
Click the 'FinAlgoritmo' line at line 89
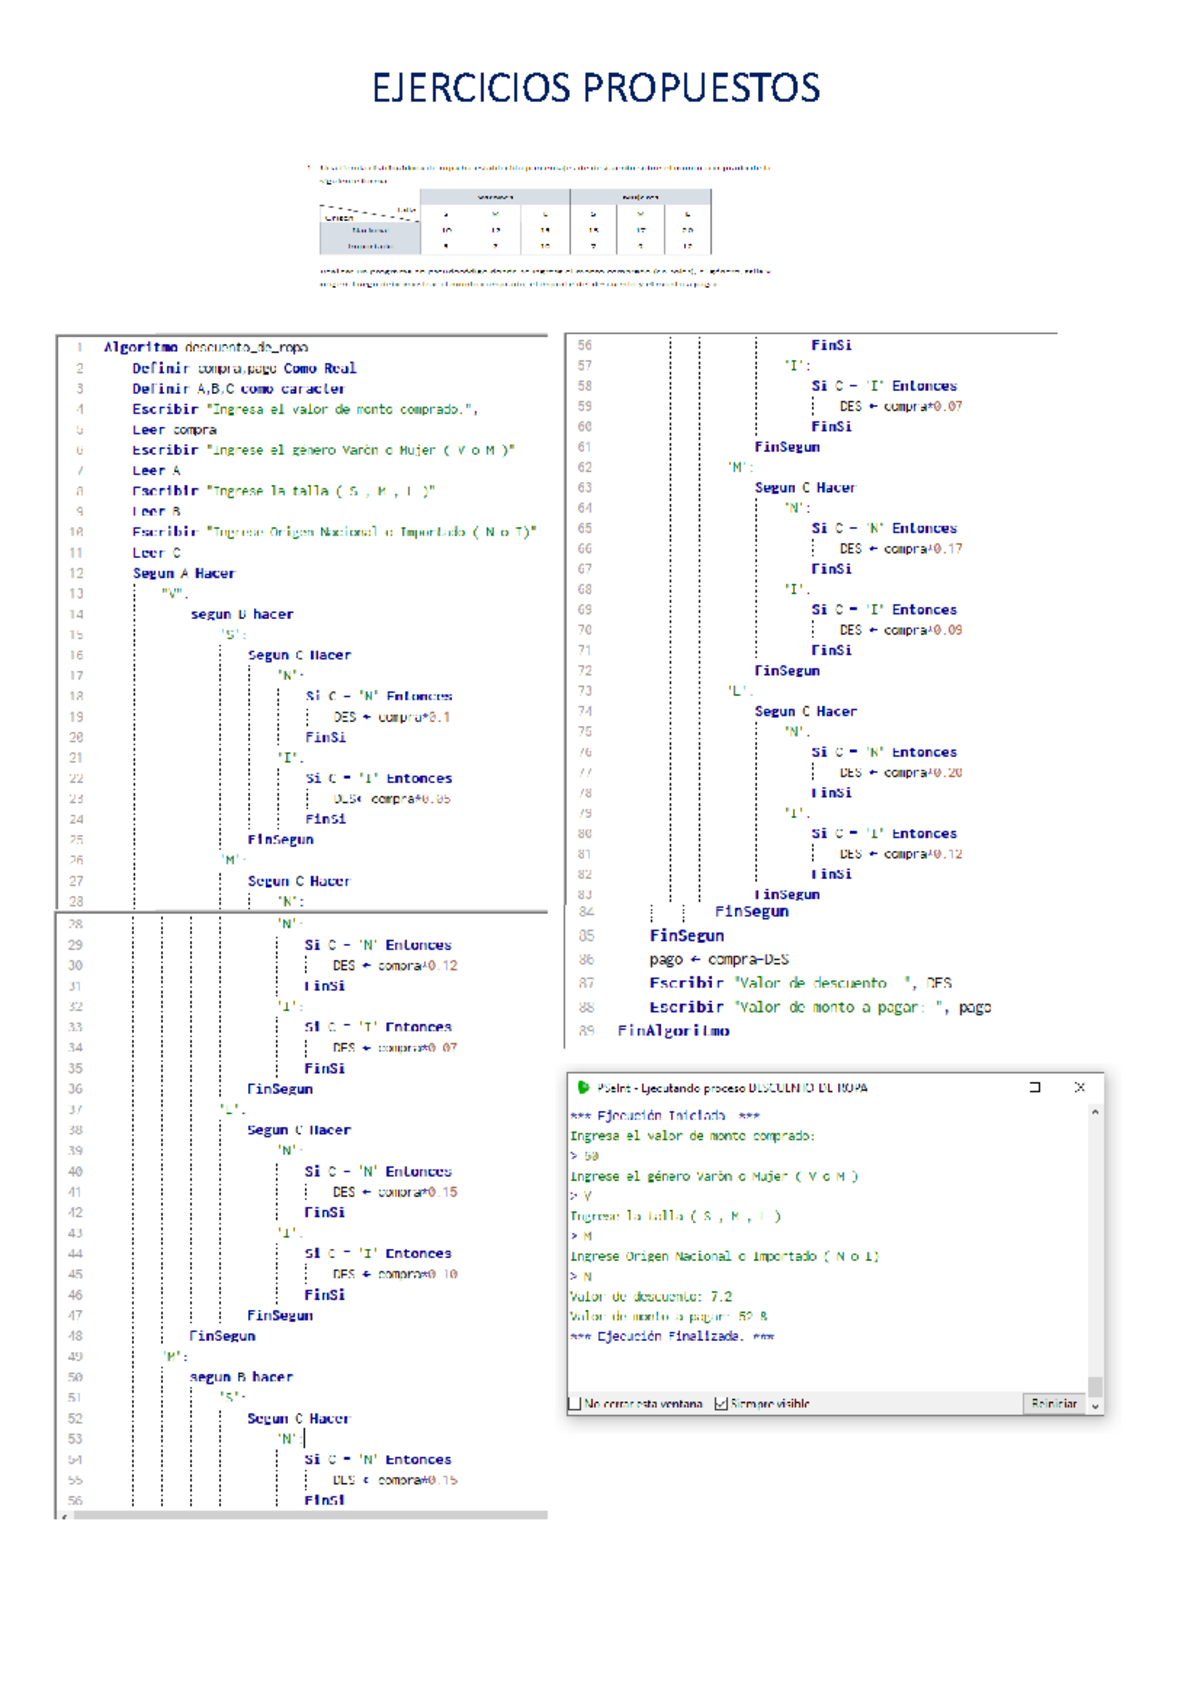tap(673, 1030)
